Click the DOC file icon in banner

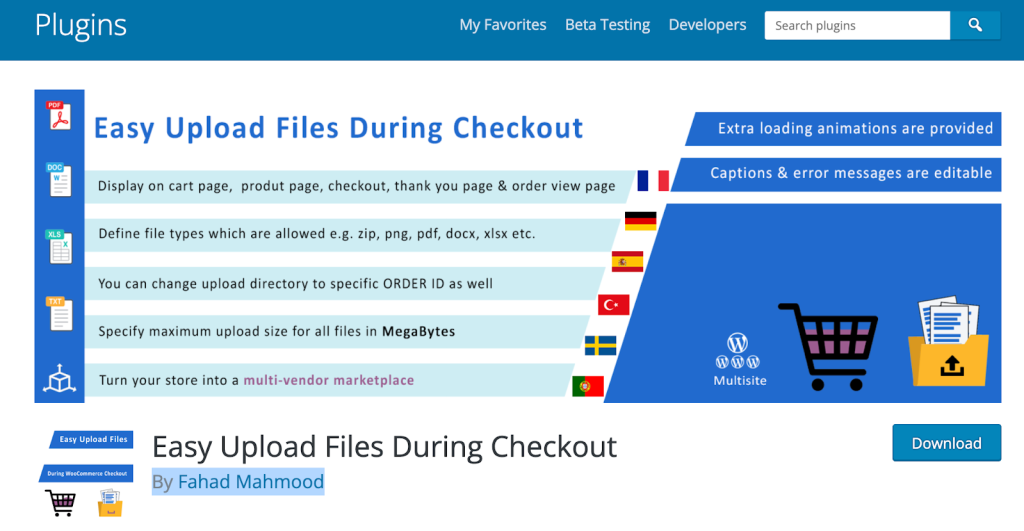point(59,180)
